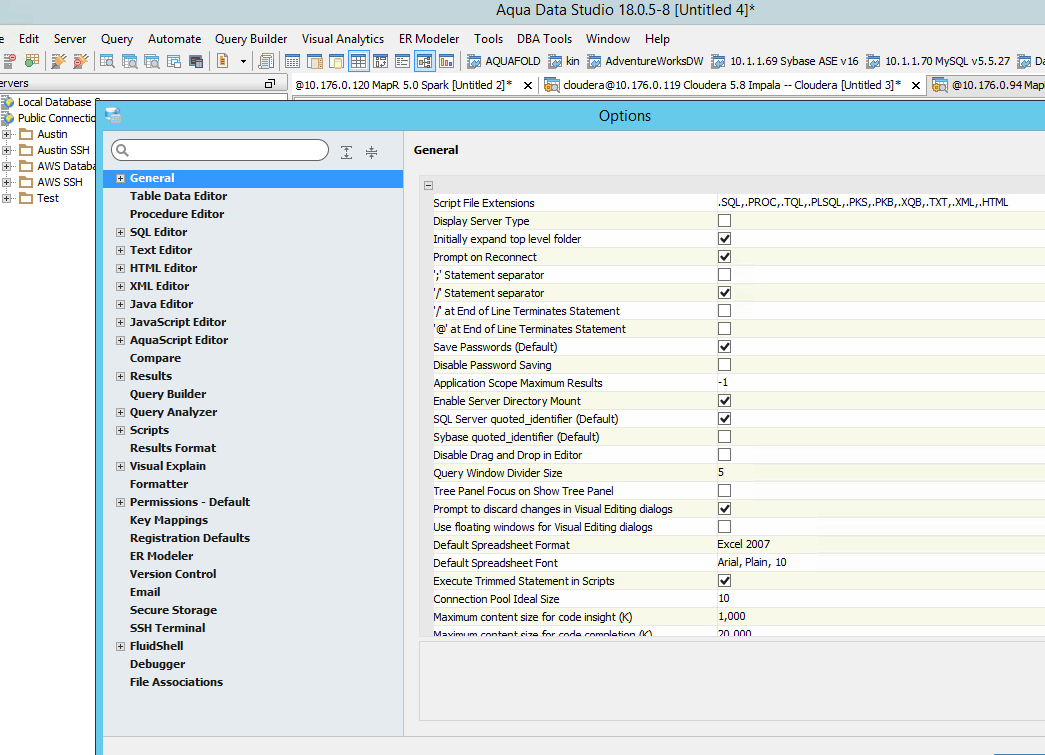Screen dimensions: 1045x755
Task: Select Key Mappings in options list
Action: (x=169, y=520)
